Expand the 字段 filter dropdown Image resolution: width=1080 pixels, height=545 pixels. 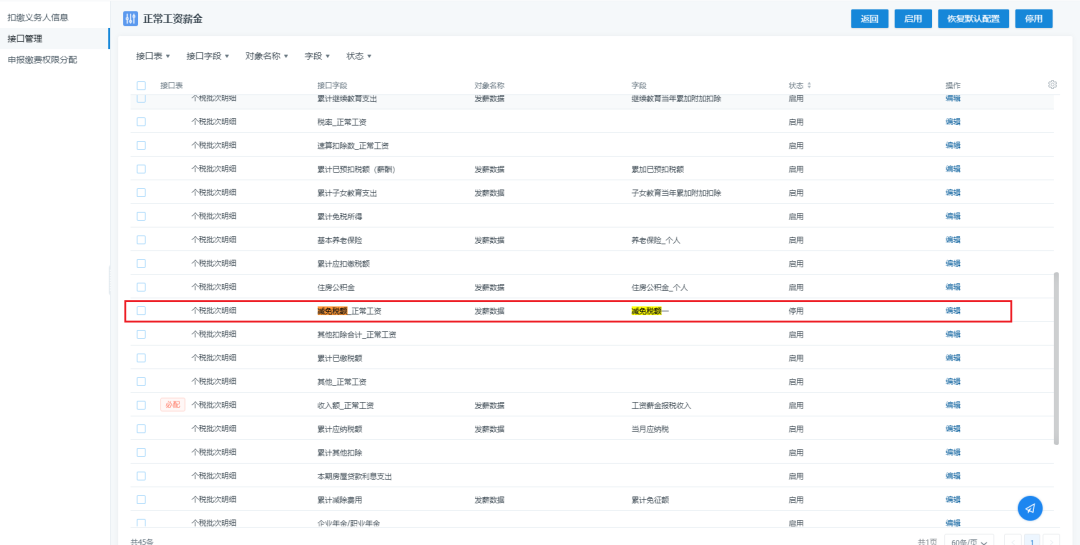pos(318,56)
